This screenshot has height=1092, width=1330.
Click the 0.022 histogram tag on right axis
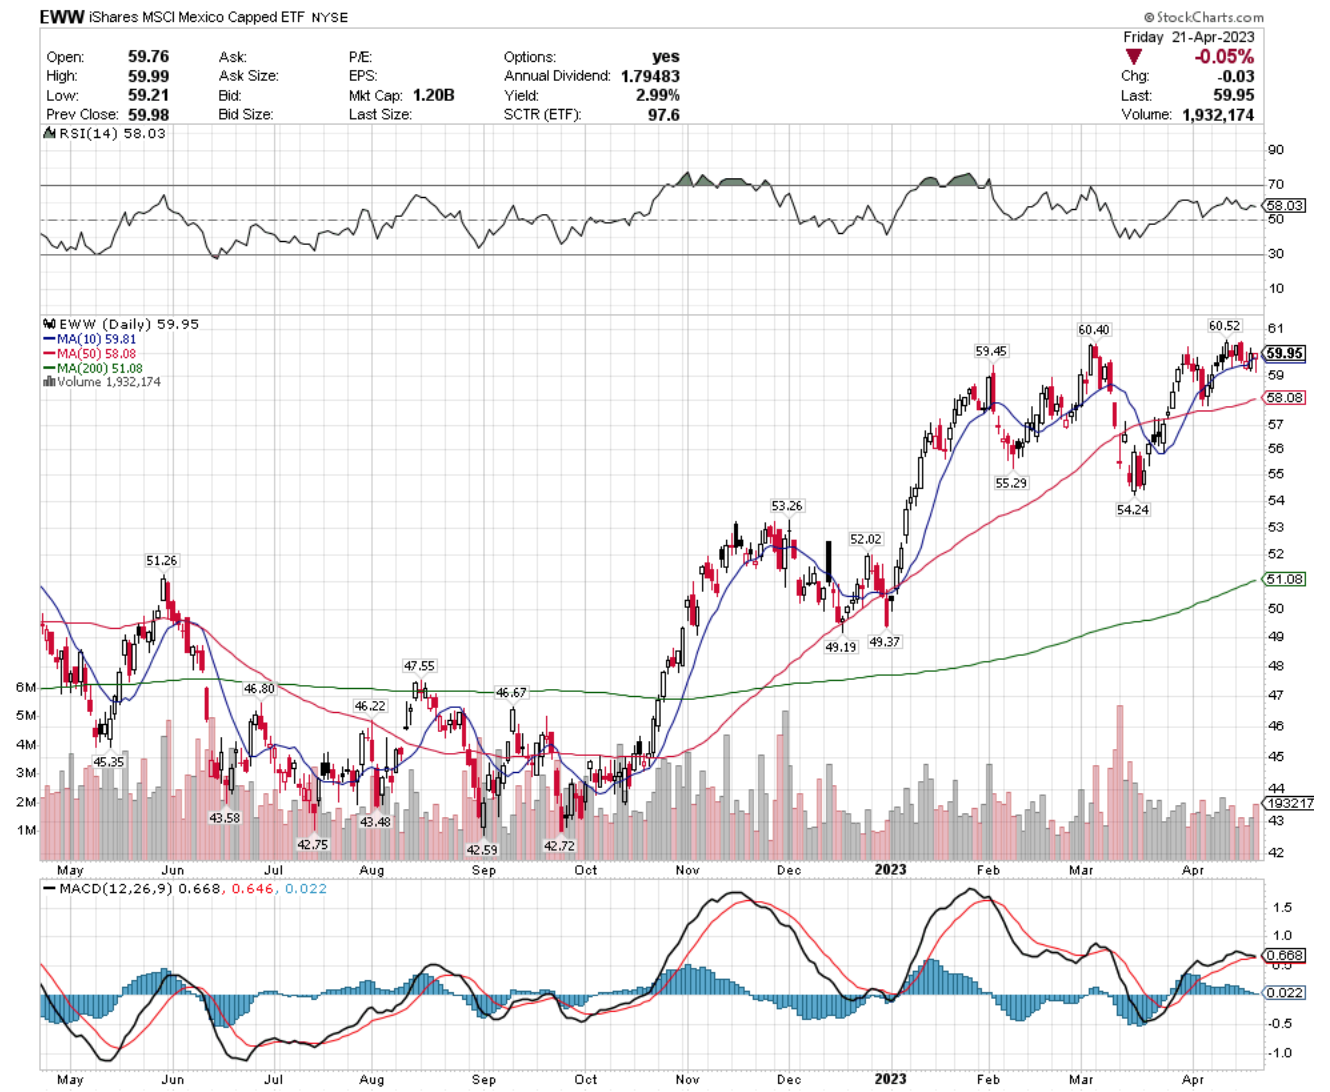1285,993
